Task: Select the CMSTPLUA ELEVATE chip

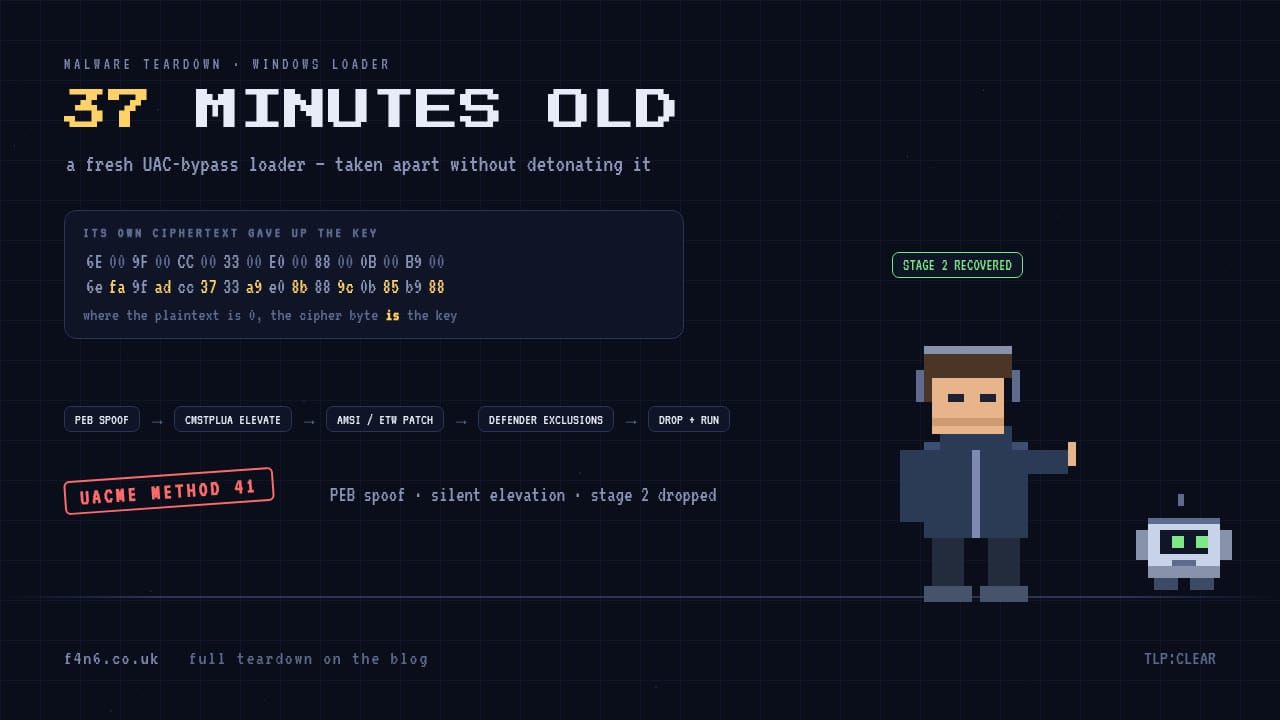Action: [233, 420]
